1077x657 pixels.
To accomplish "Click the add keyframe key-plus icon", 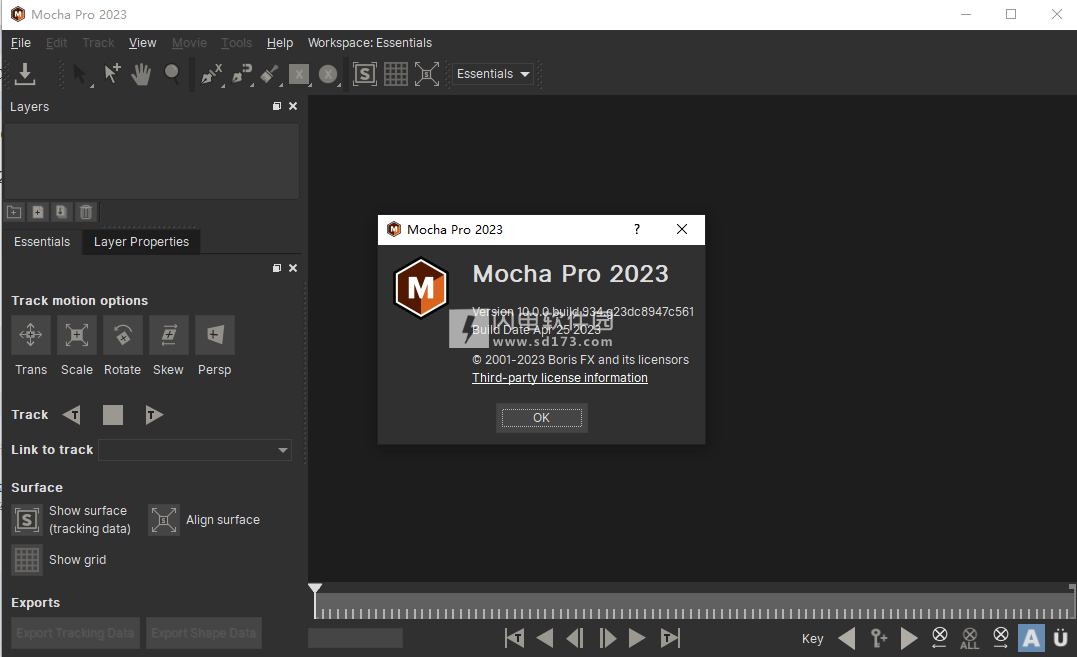I will pos(878,638).
